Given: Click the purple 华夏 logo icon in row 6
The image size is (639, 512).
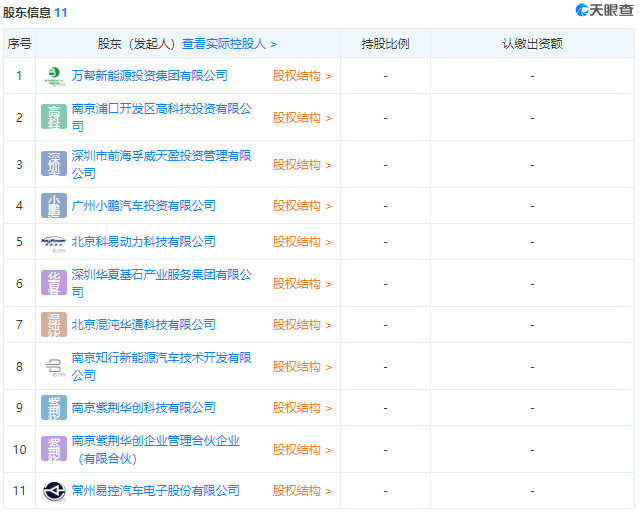Looking at the screenshot, I should (54, 283).
